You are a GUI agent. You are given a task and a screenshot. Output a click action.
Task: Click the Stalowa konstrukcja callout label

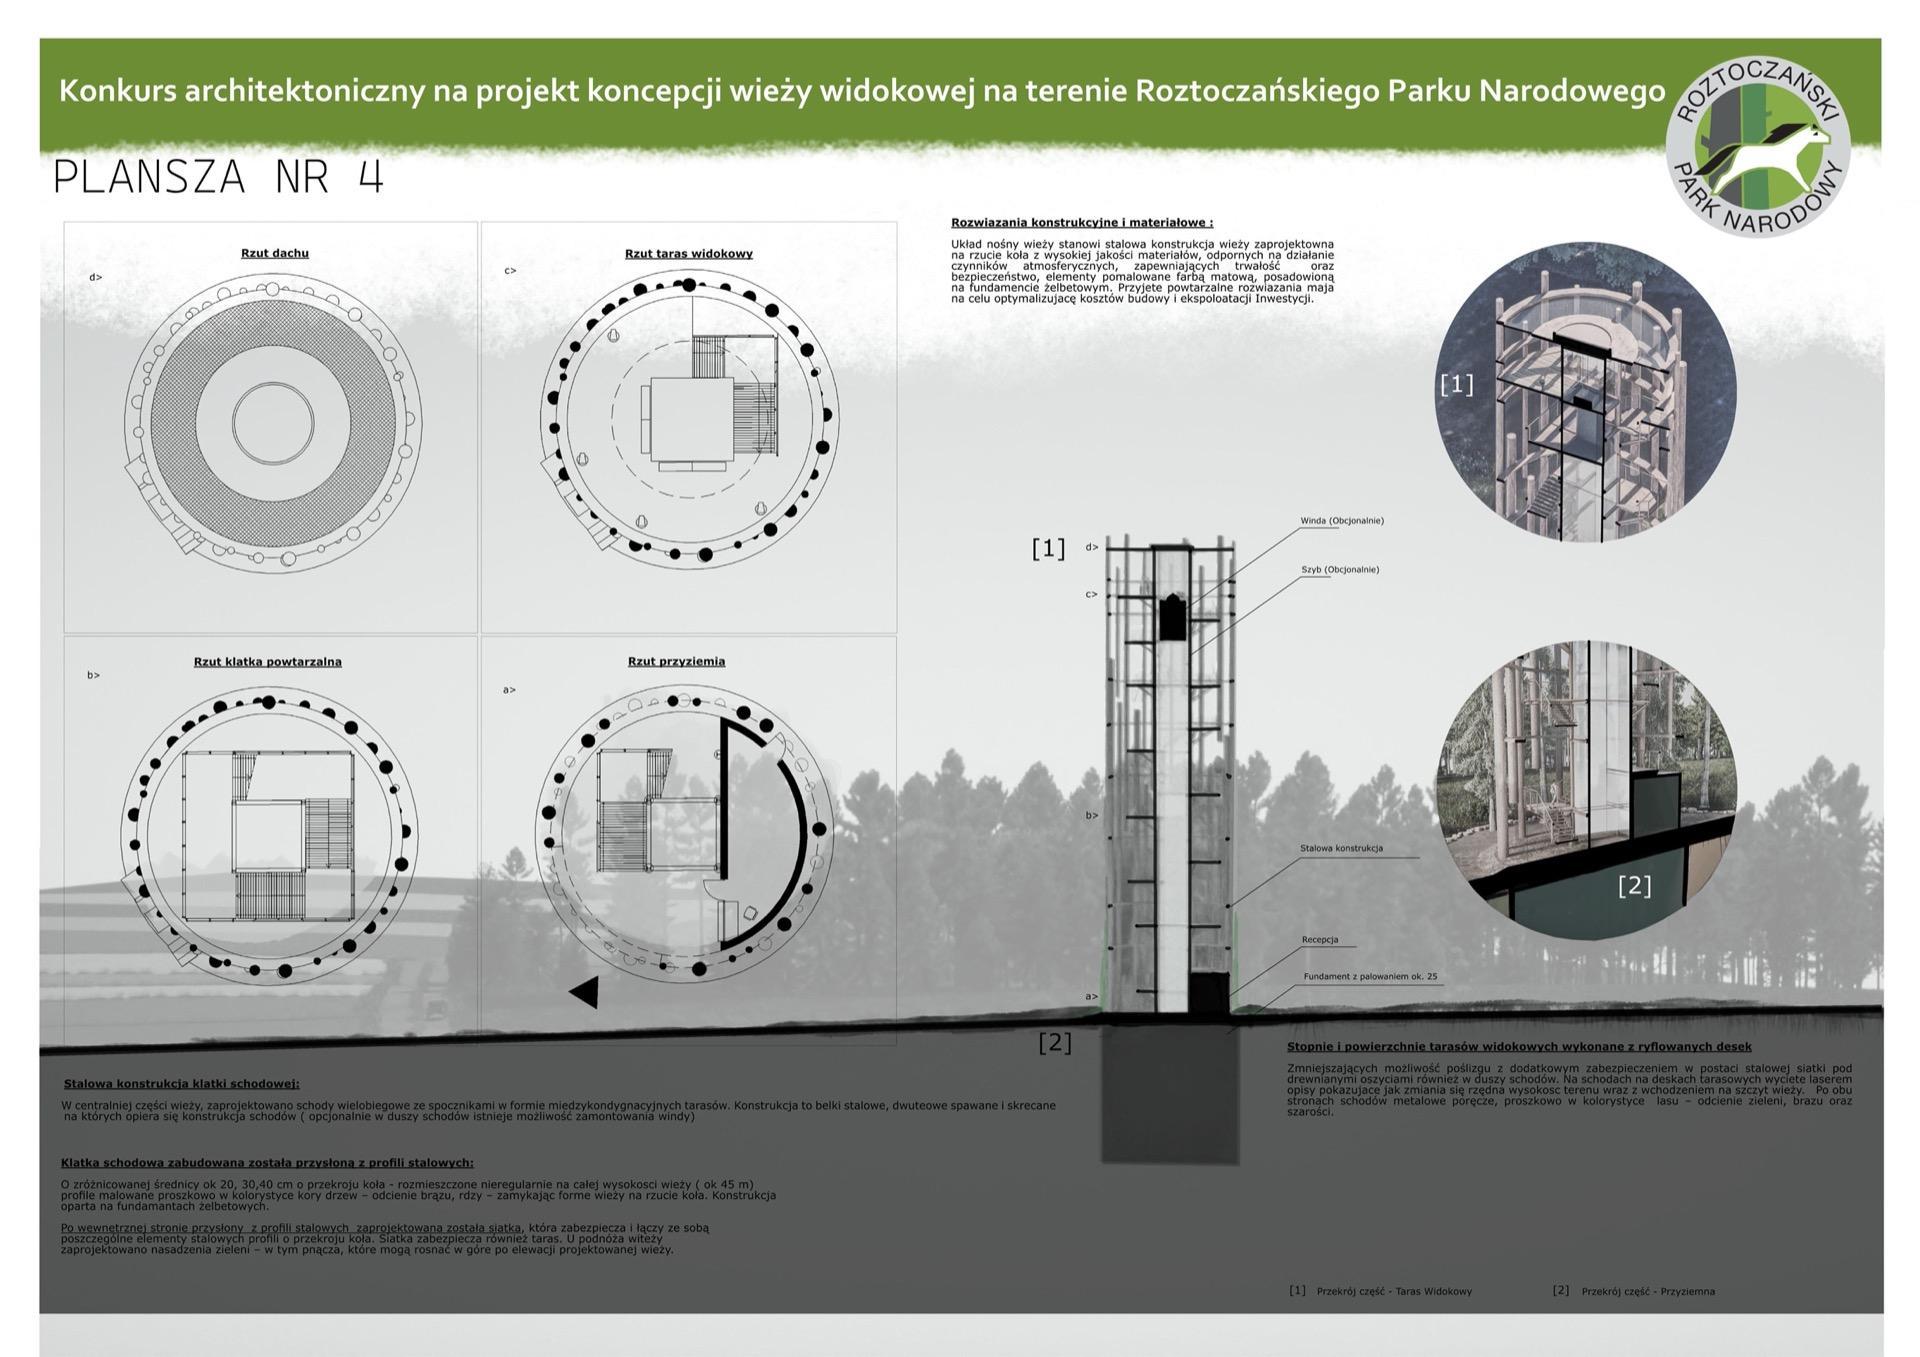coord(1341,848)
